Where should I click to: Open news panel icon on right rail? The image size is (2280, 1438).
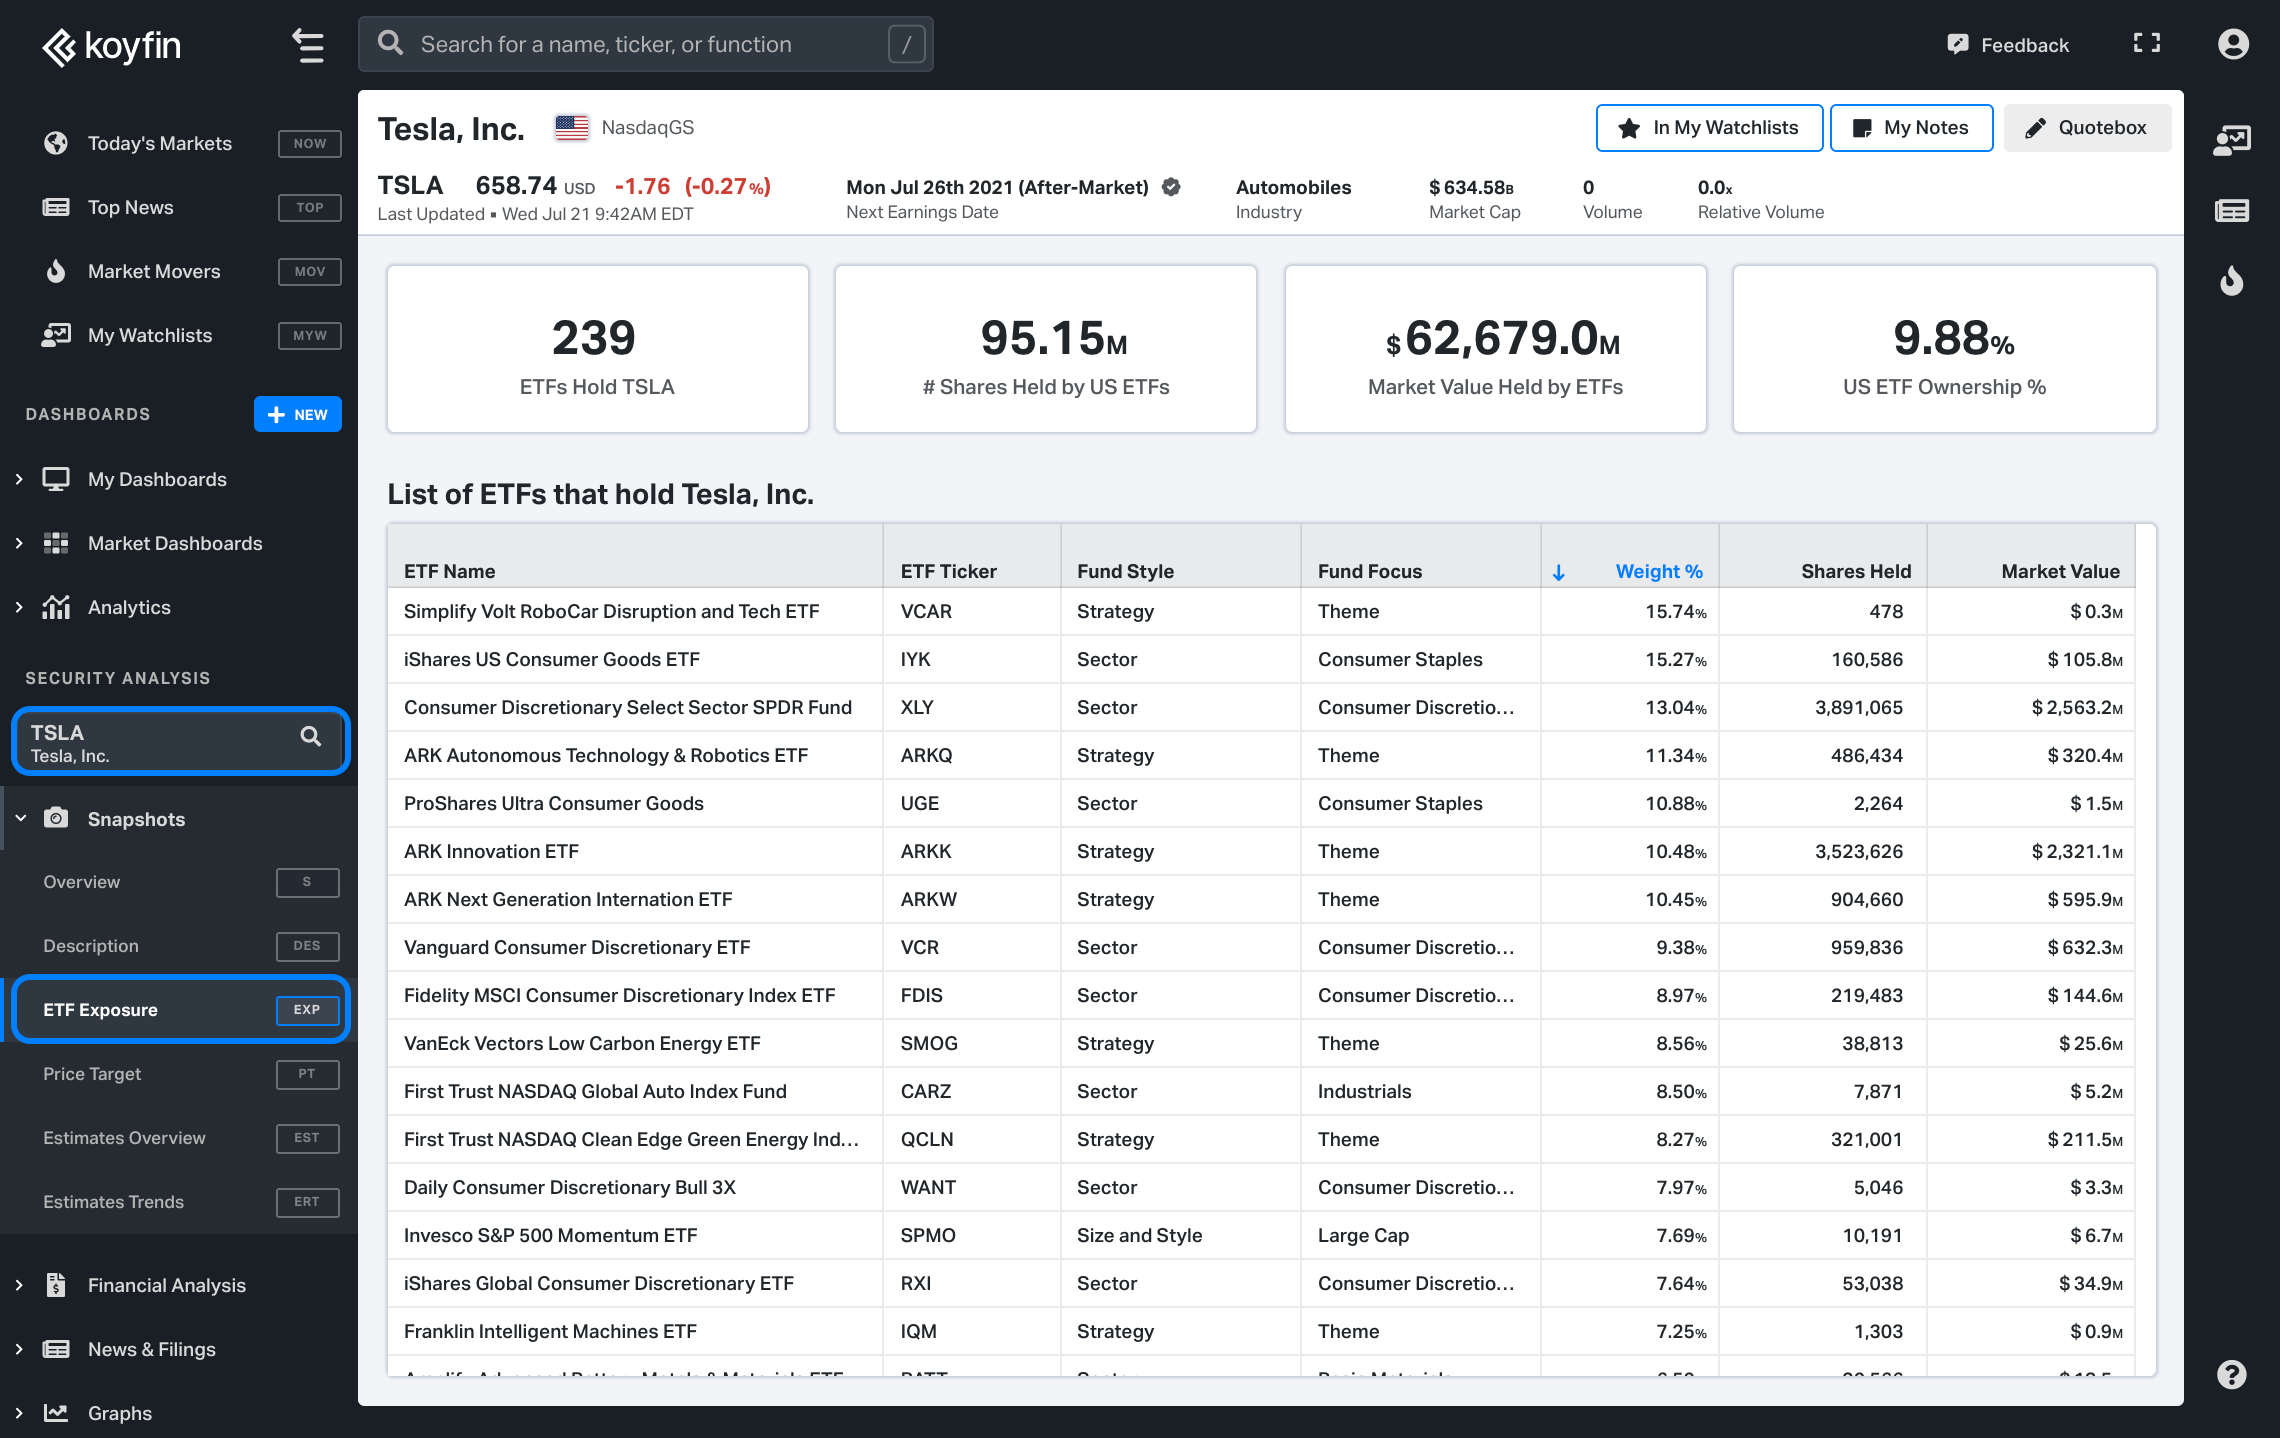(x=2232, y=211)
